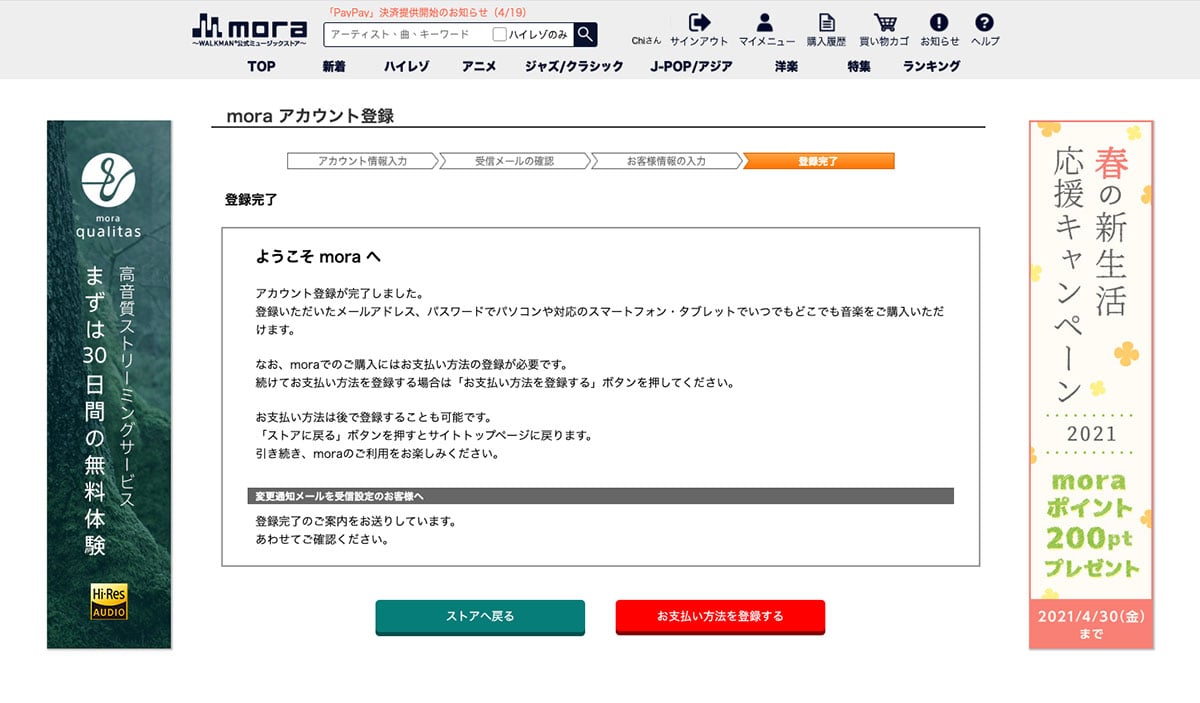Open the 特集 navigation item

(x=858, y=66)
